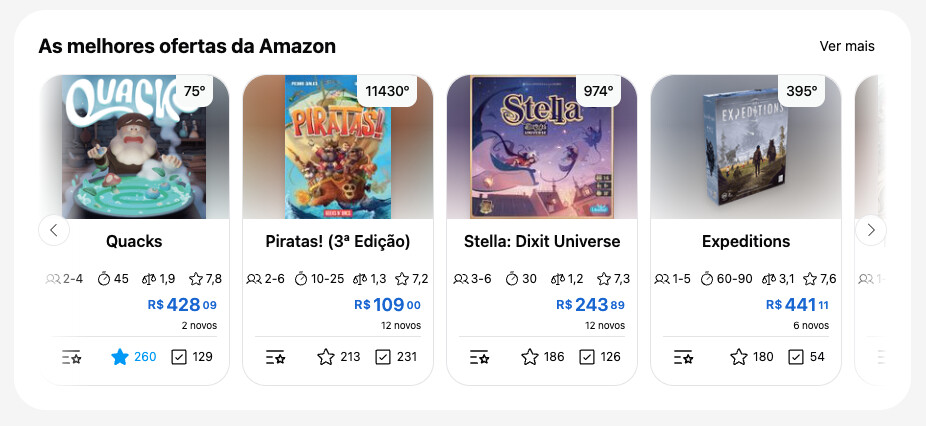The height and width of the screenshot is (426, 926).
Task: Check the owned box for Piratas!
Action: pos(383,357)
